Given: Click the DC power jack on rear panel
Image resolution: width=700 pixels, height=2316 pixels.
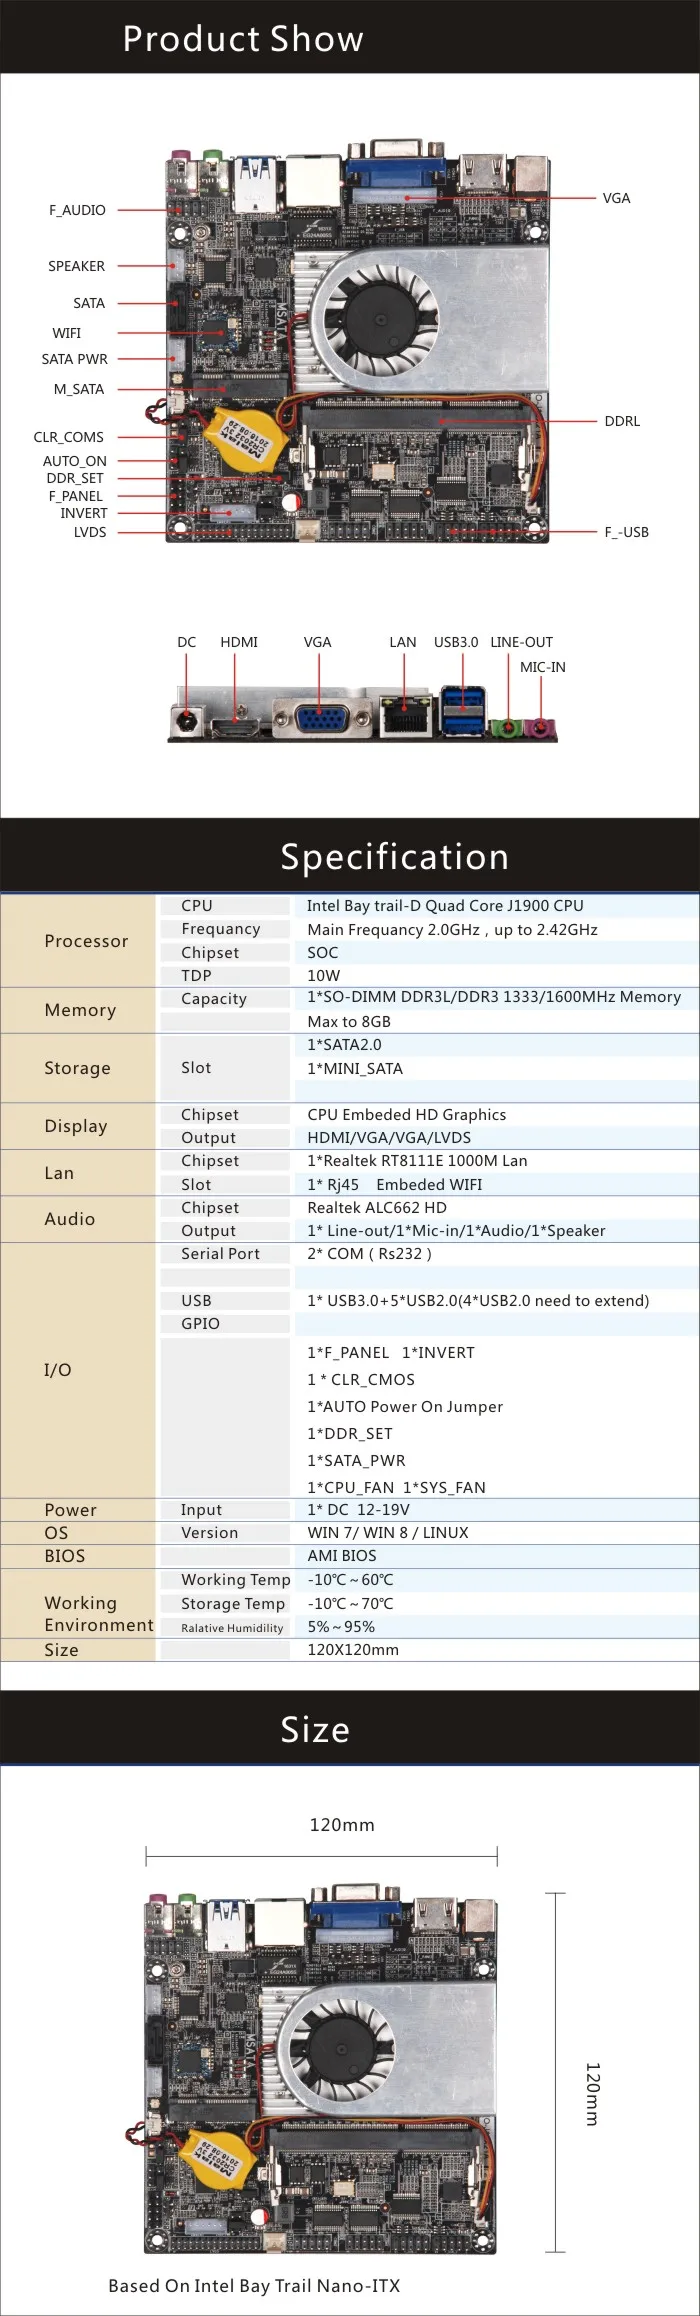Looking at the screenshot, I should 186,720.
